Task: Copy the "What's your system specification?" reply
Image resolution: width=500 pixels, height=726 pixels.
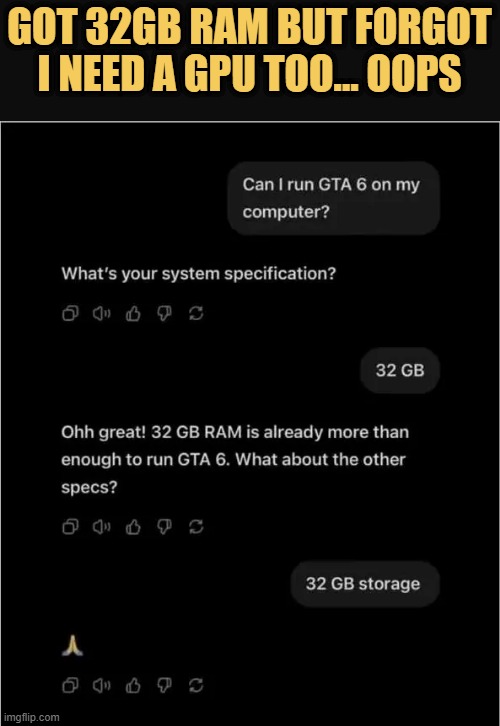Action: click(x=70, y=314)
